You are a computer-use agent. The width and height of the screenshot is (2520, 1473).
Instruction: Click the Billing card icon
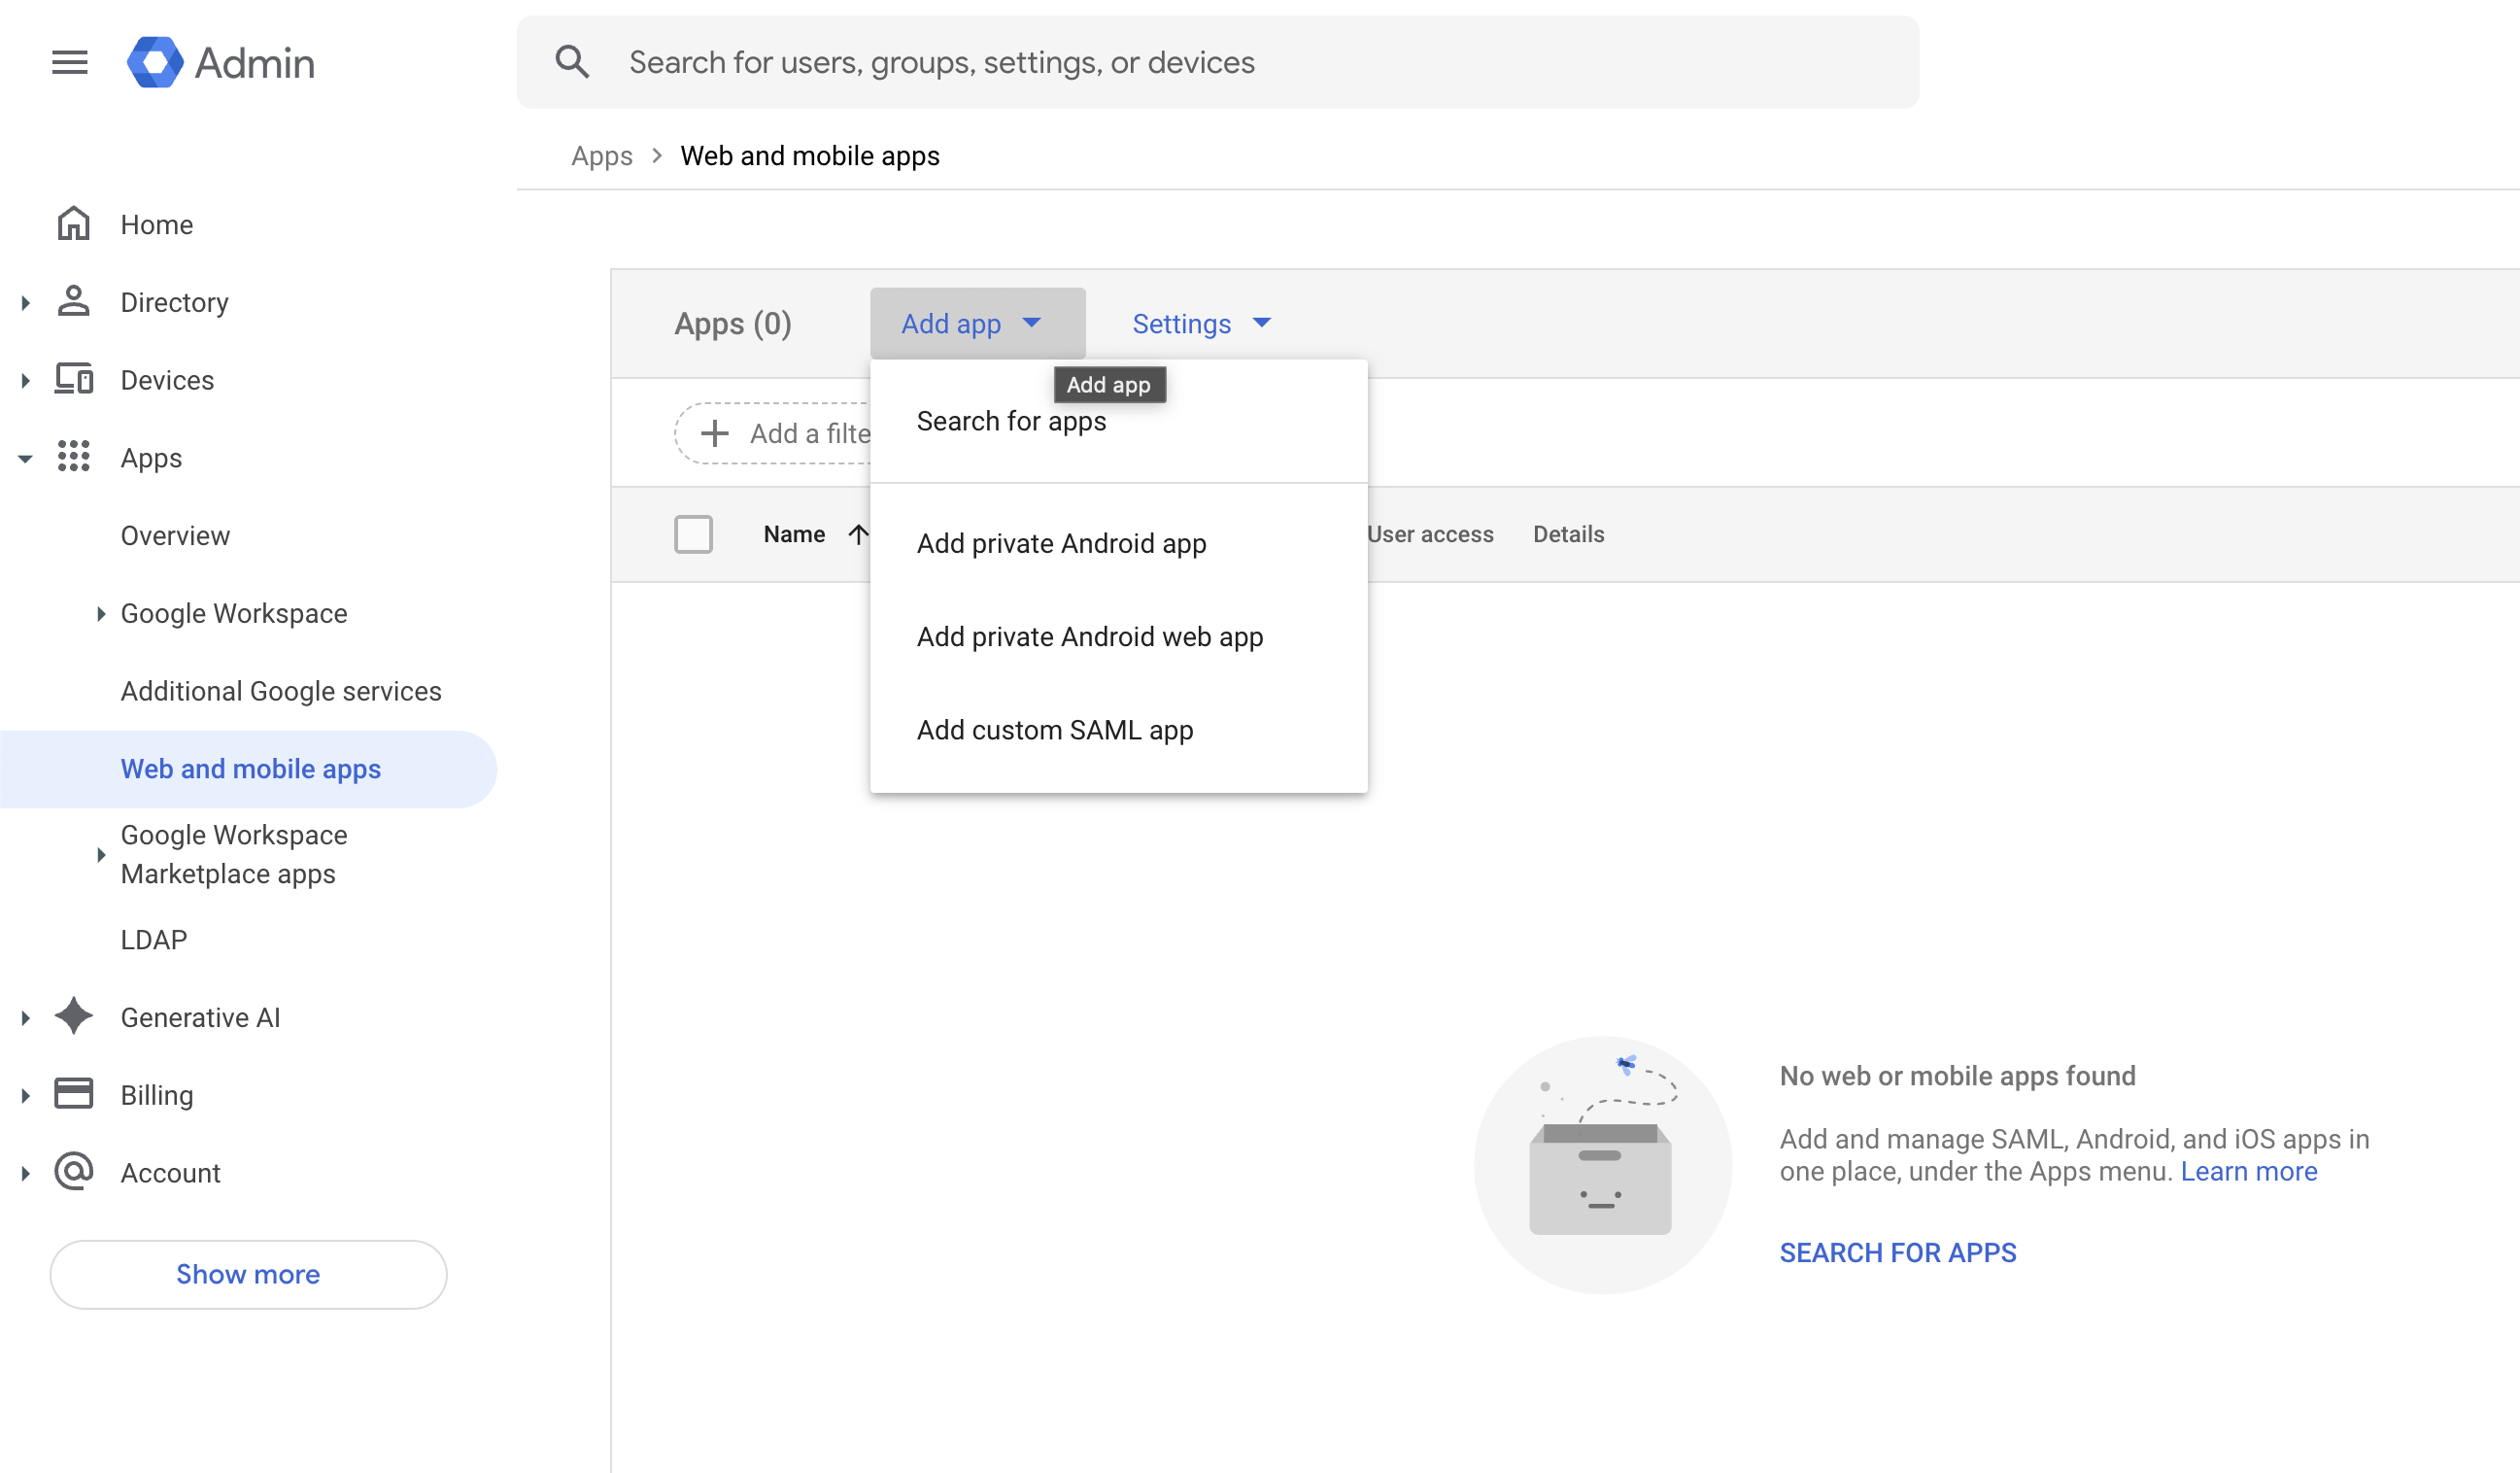click(73, 1094)
